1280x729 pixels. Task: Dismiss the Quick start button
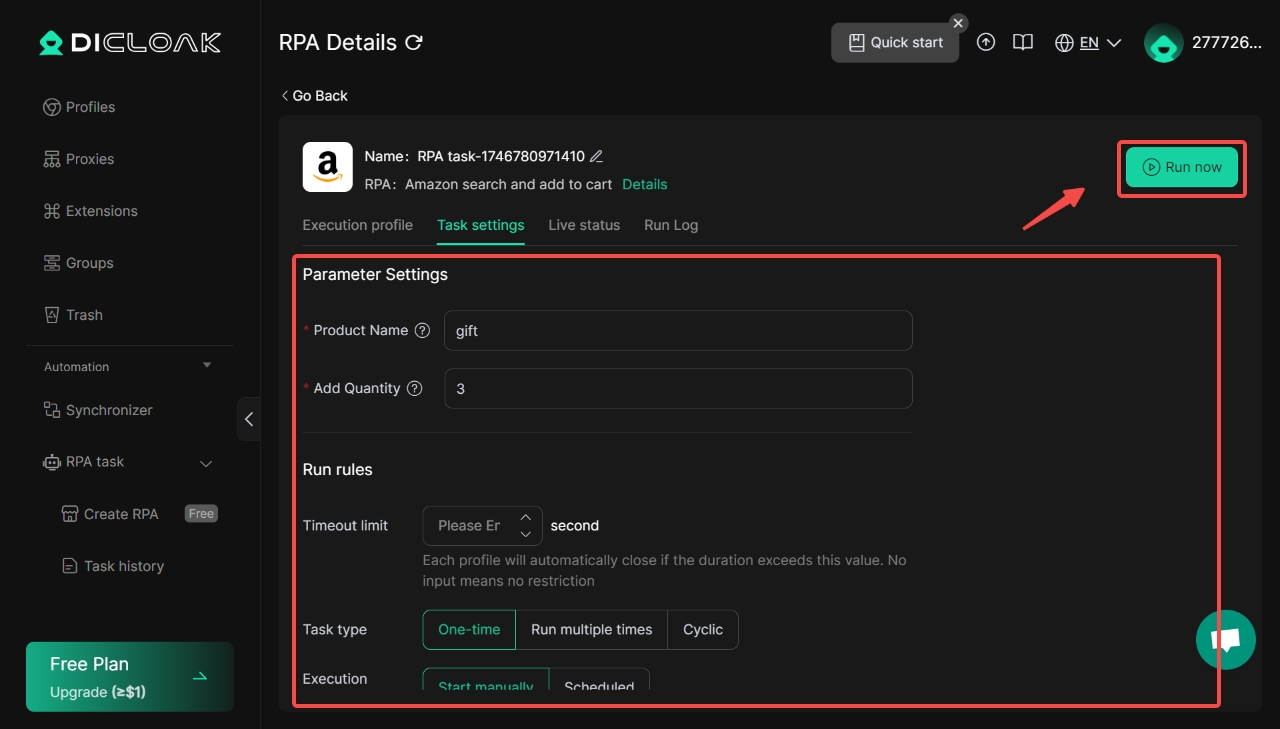coord(958,23)
